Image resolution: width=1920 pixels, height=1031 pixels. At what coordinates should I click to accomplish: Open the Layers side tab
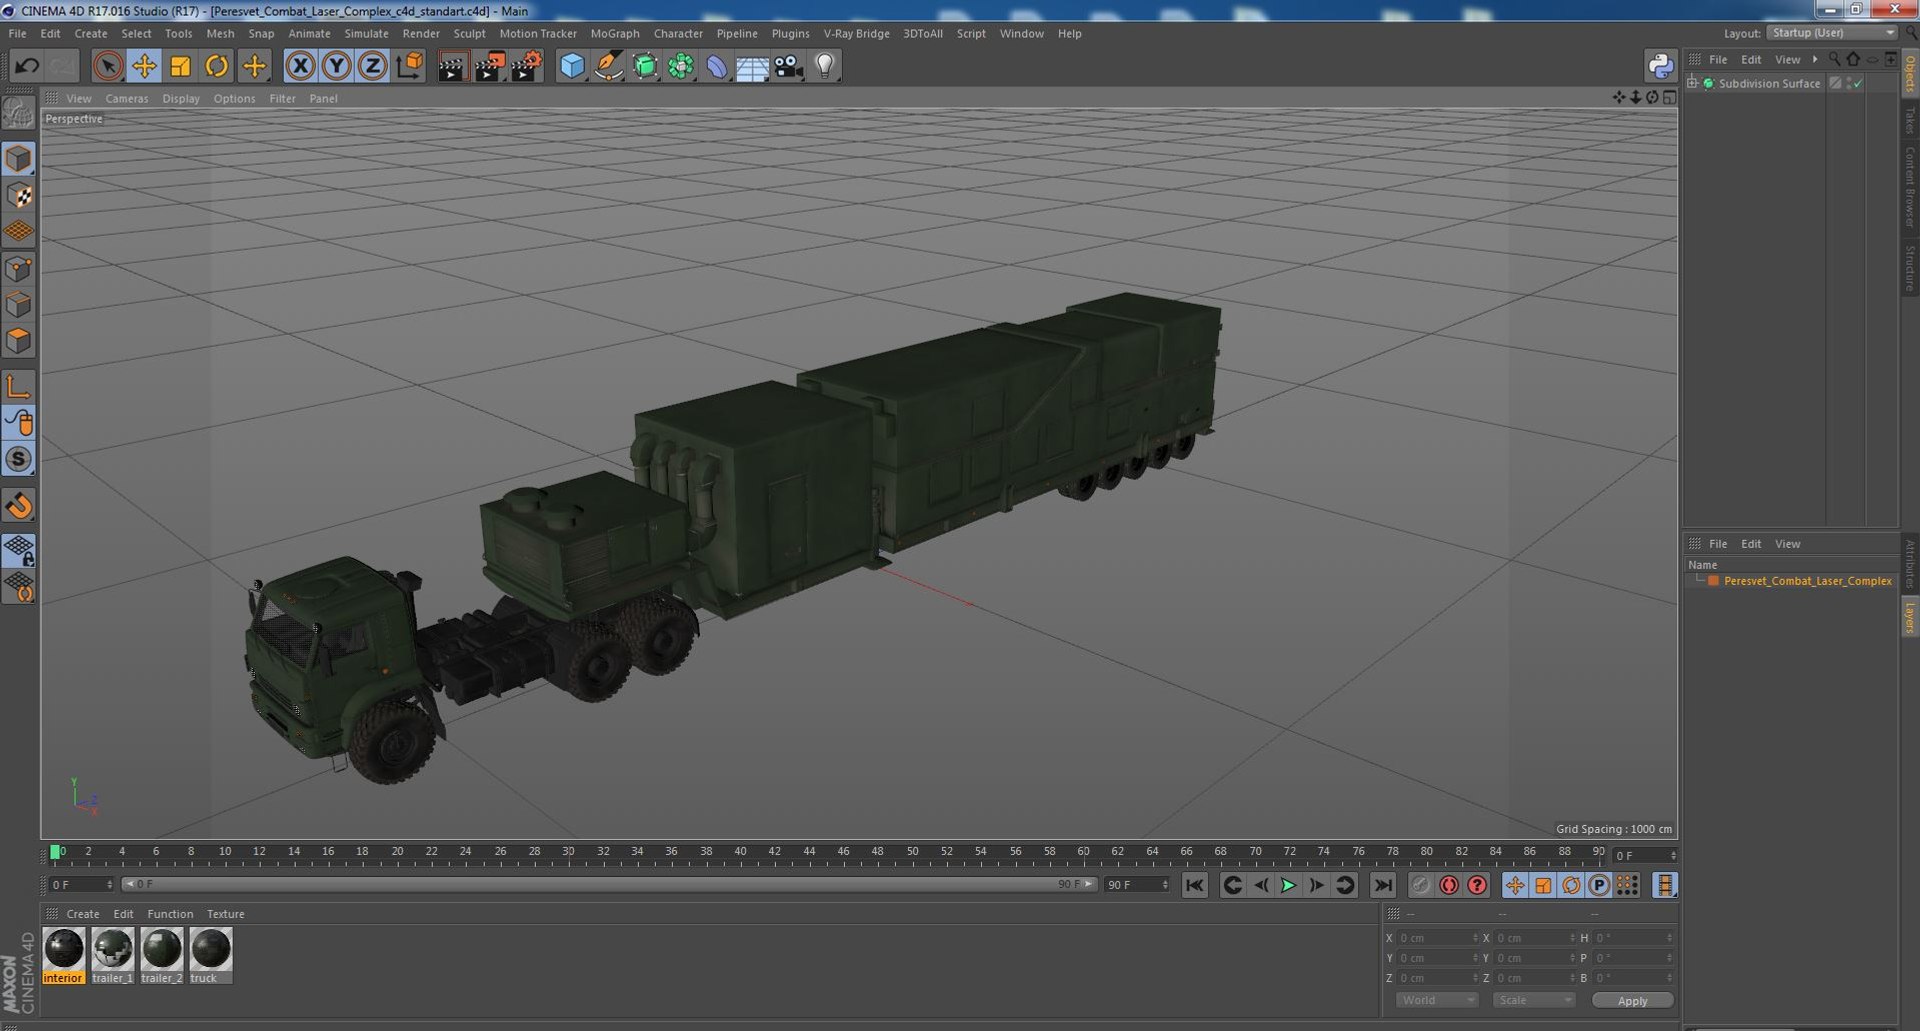pyautogui.click(x=1909, y=617)
